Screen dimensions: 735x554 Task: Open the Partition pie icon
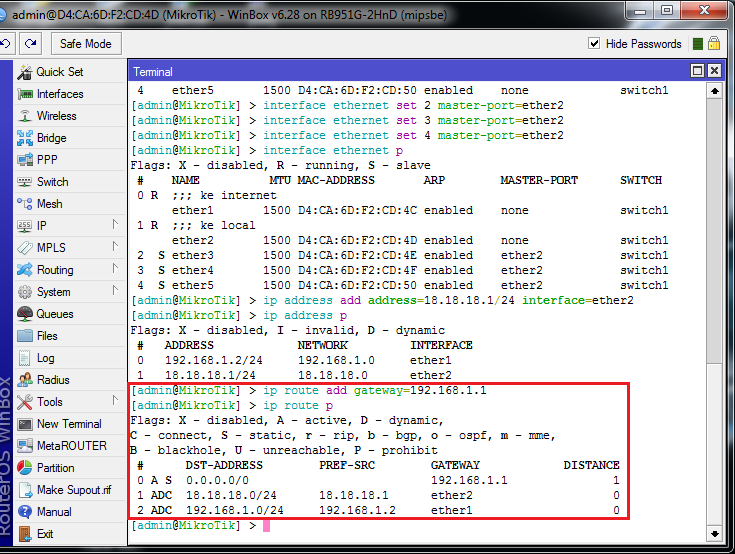(25, 468)
